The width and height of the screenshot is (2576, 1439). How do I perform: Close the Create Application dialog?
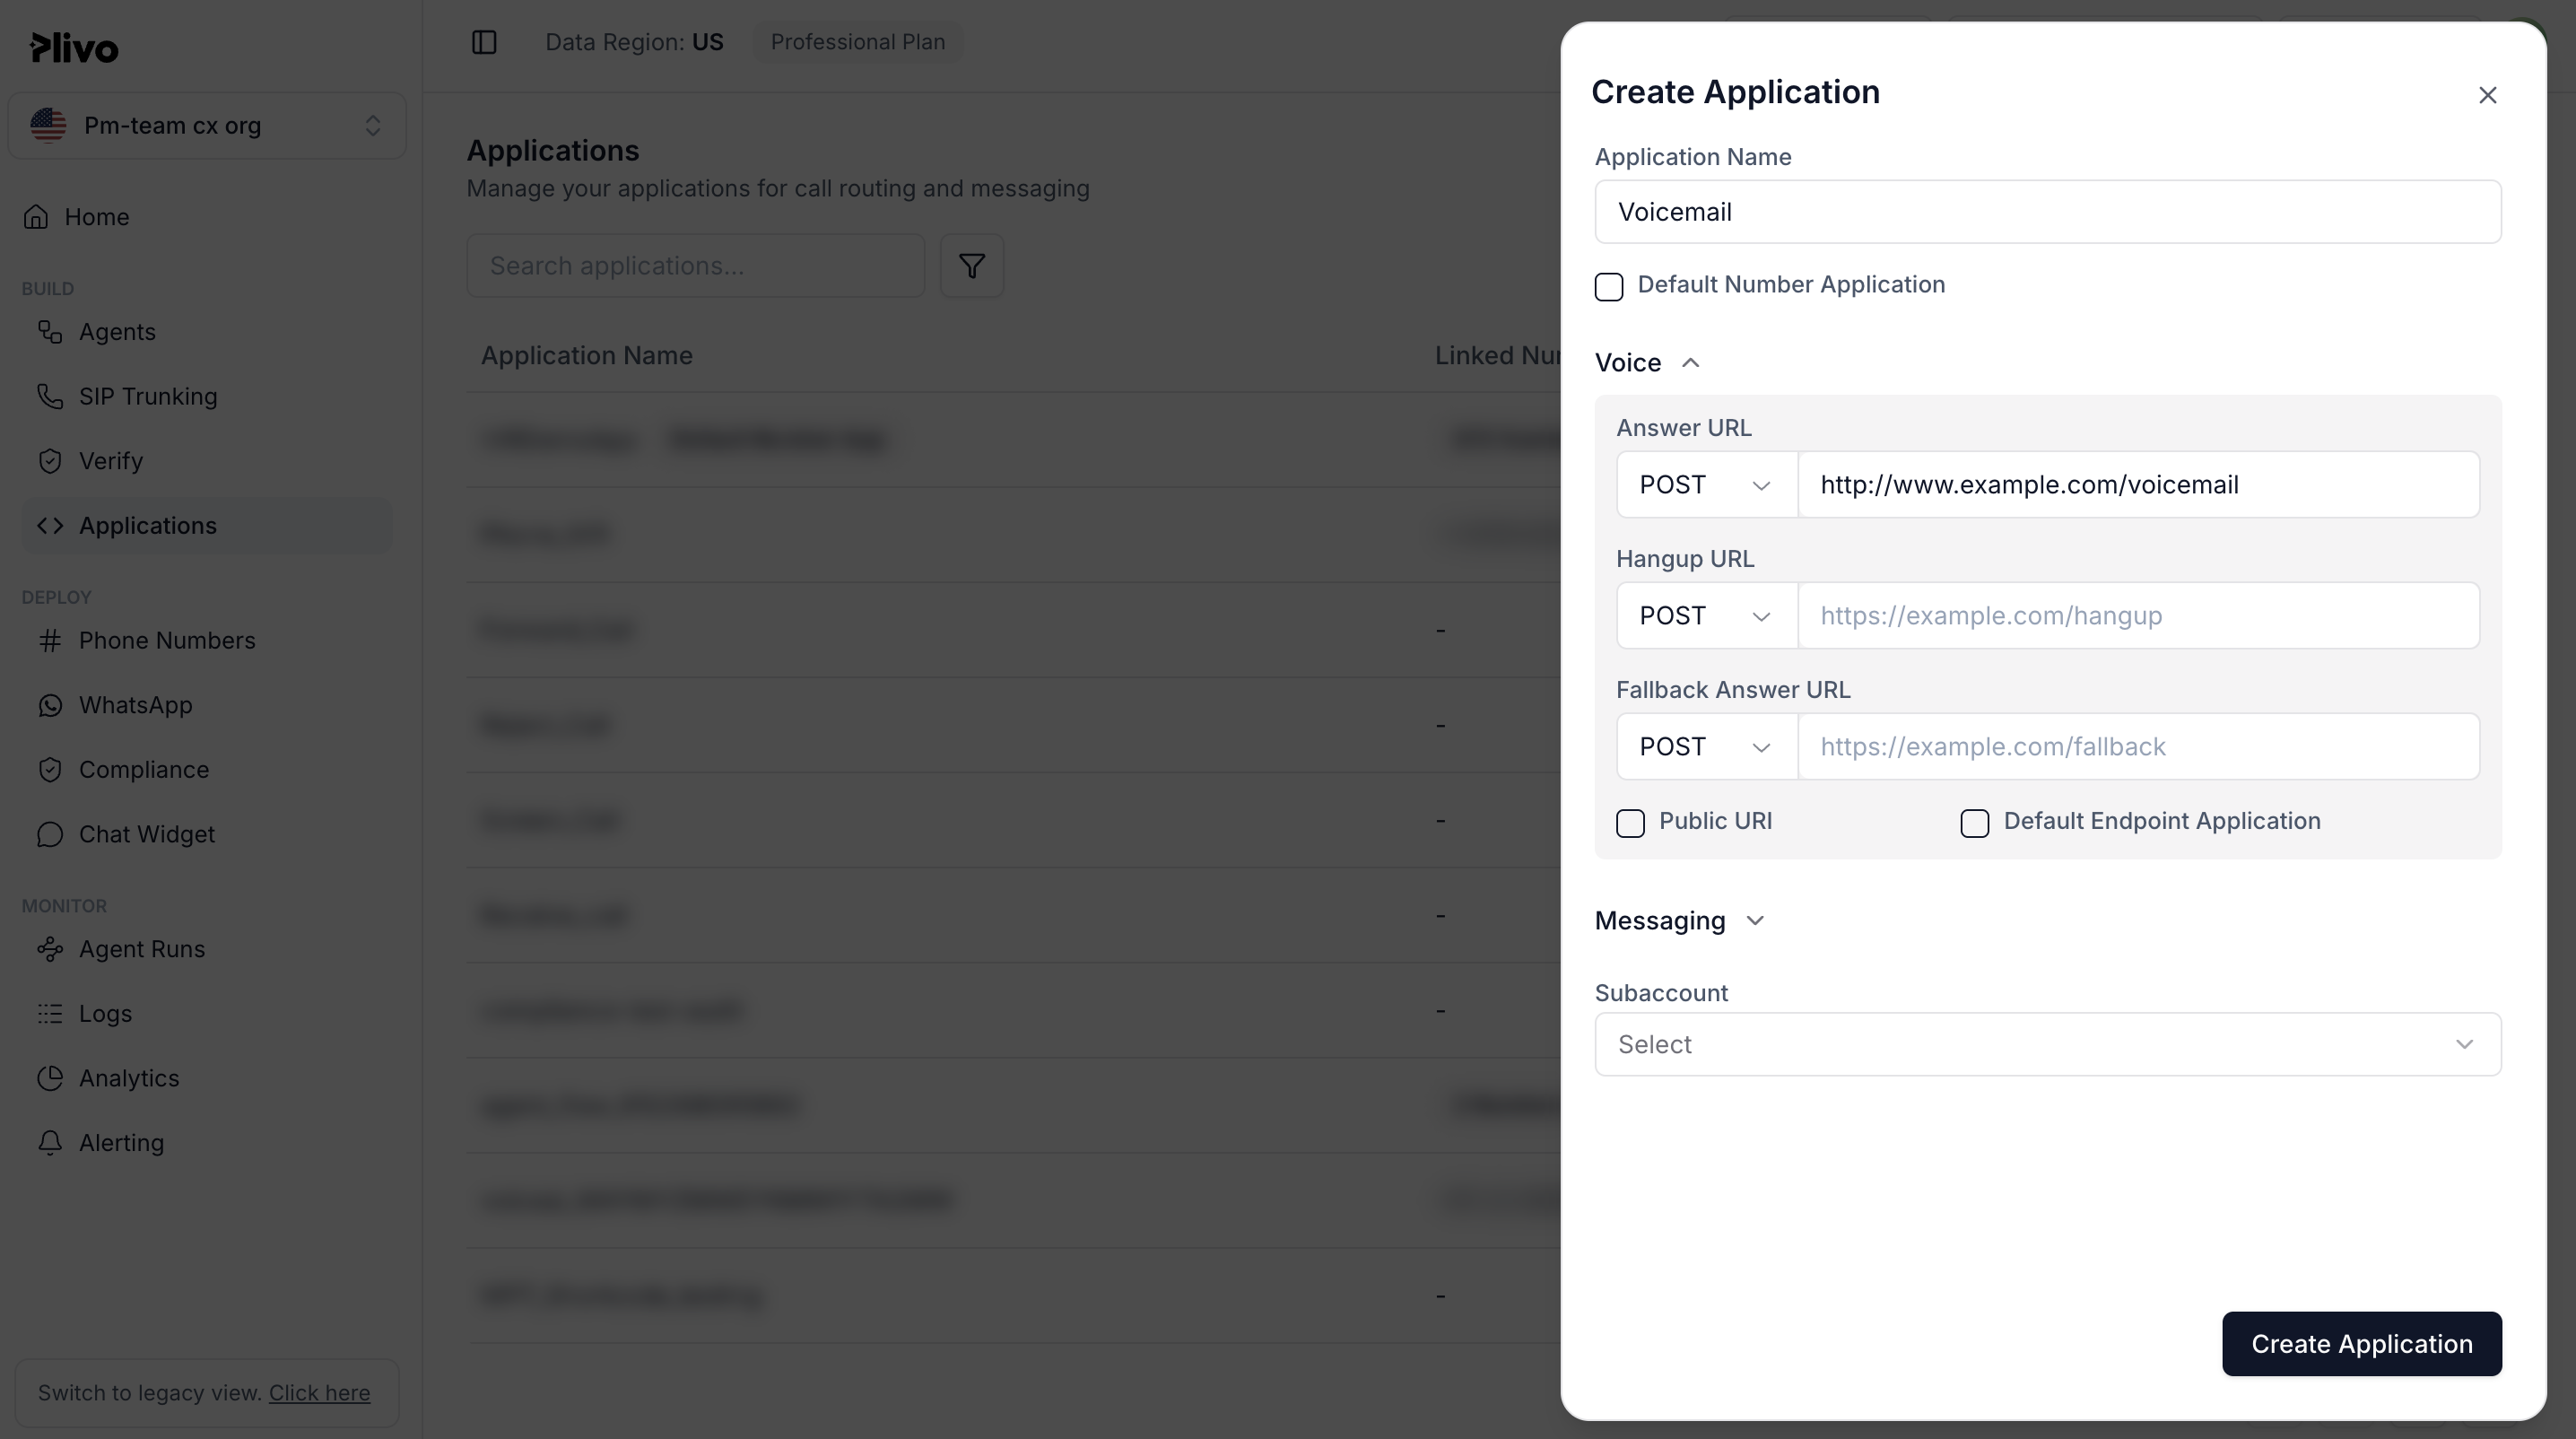pos(2488,95)
